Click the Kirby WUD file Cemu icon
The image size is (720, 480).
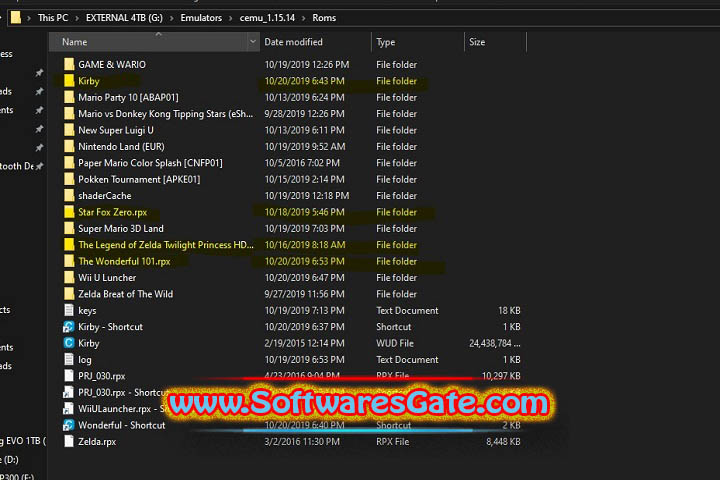[x=68, y=343]
